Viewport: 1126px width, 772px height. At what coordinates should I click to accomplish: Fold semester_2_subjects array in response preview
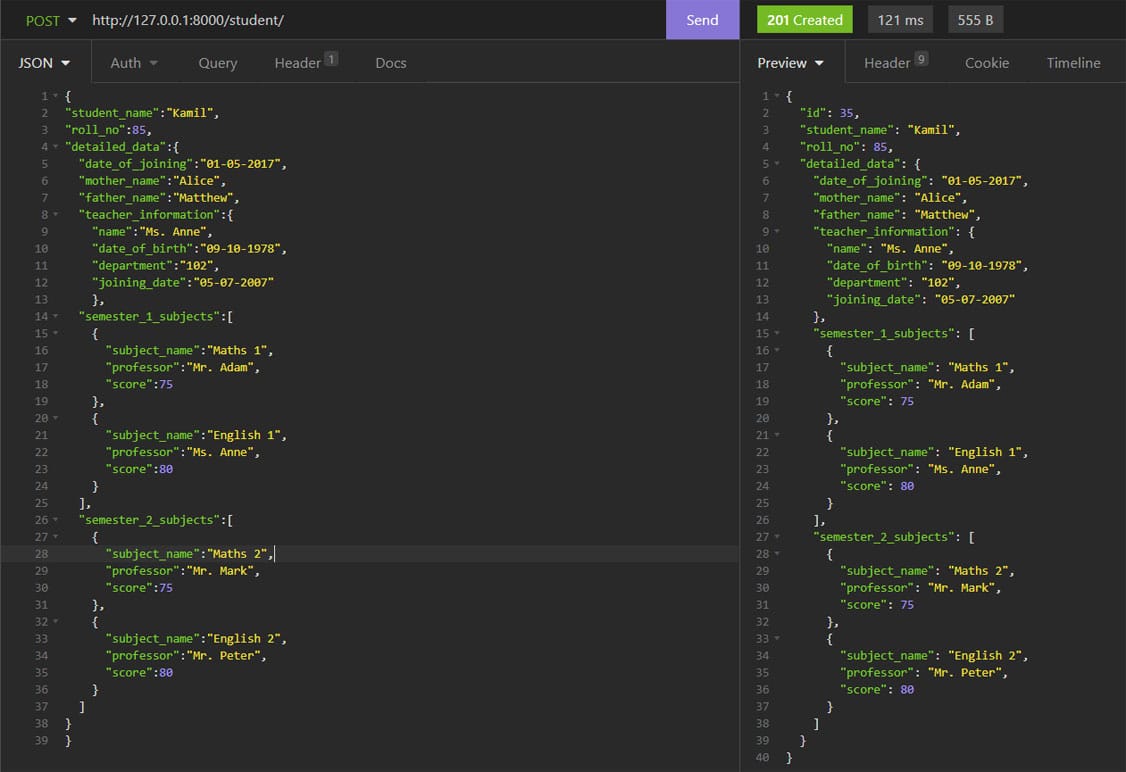click(x=778, y=537)
